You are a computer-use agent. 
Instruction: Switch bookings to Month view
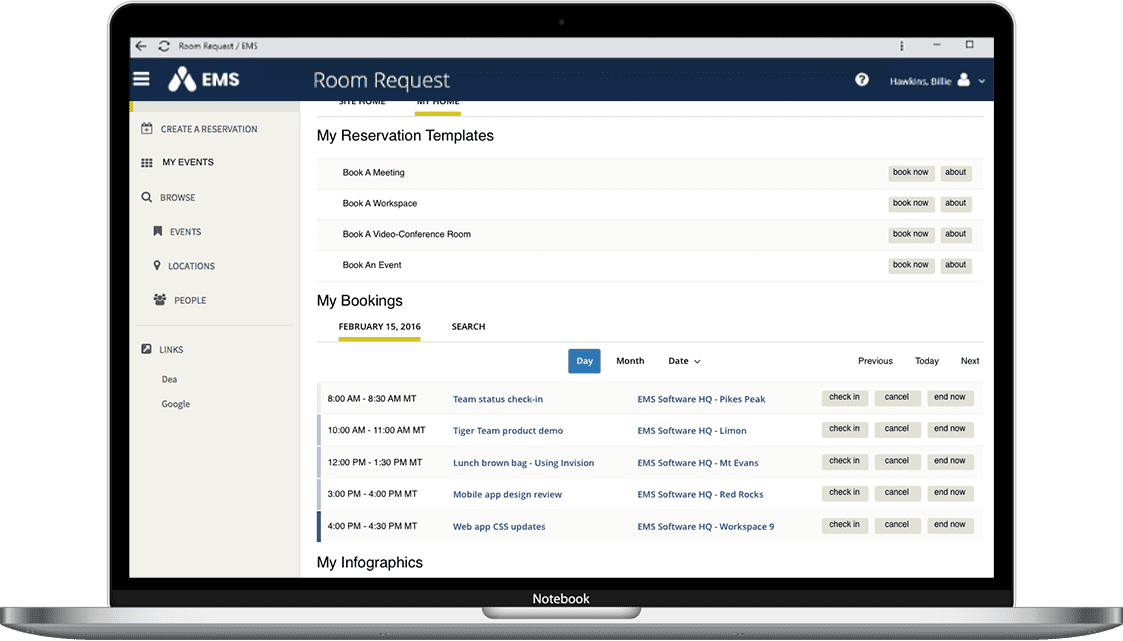[x=630, y=361]
